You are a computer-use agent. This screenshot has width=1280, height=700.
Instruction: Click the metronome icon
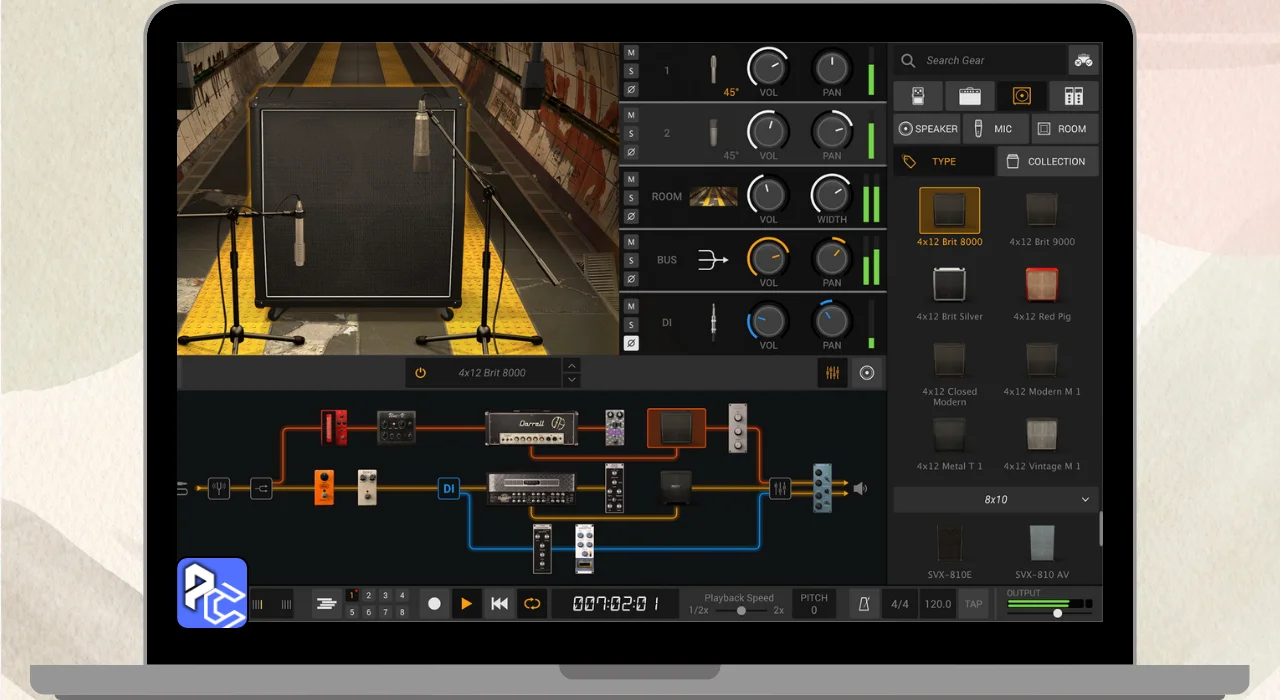pyautogui.click(x=860, y=604)
